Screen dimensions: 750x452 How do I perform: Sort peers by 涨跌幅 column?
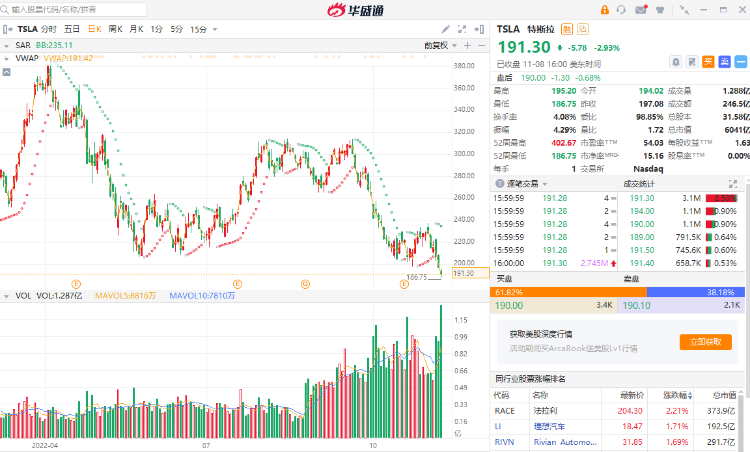coord(677,395)
